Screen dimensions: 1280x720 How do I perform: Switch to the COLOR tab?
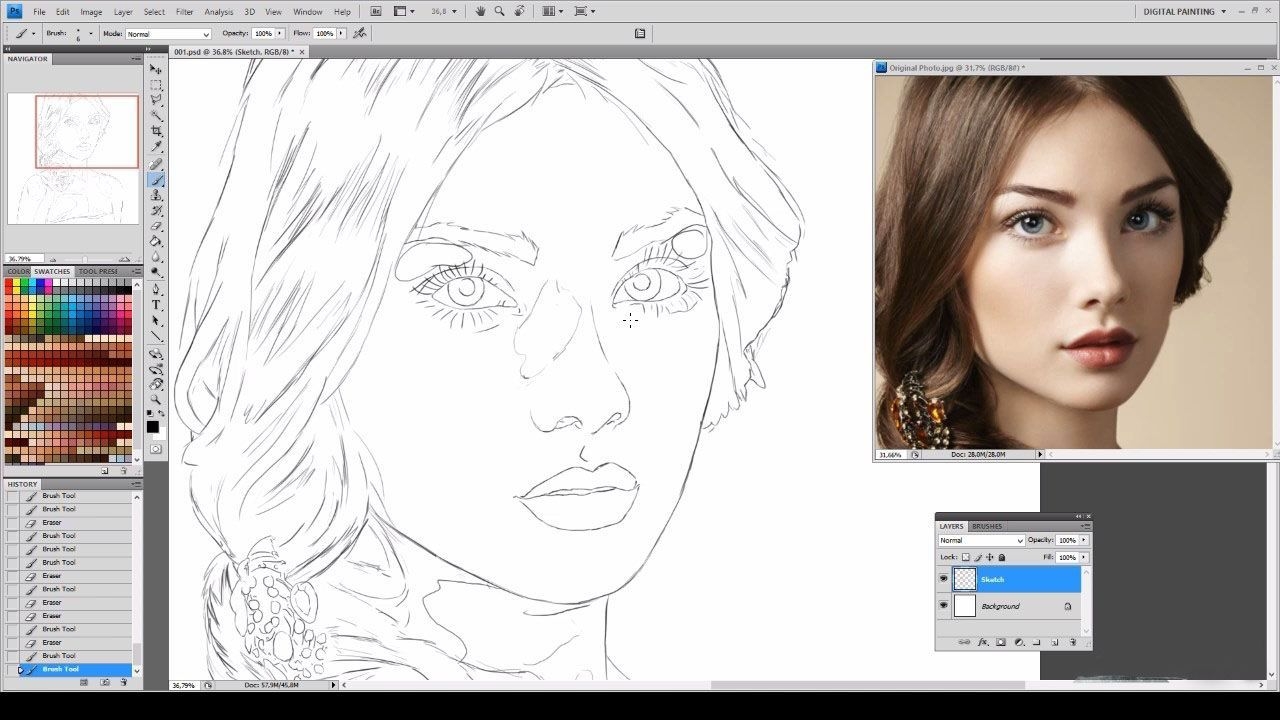click(18, 271)
